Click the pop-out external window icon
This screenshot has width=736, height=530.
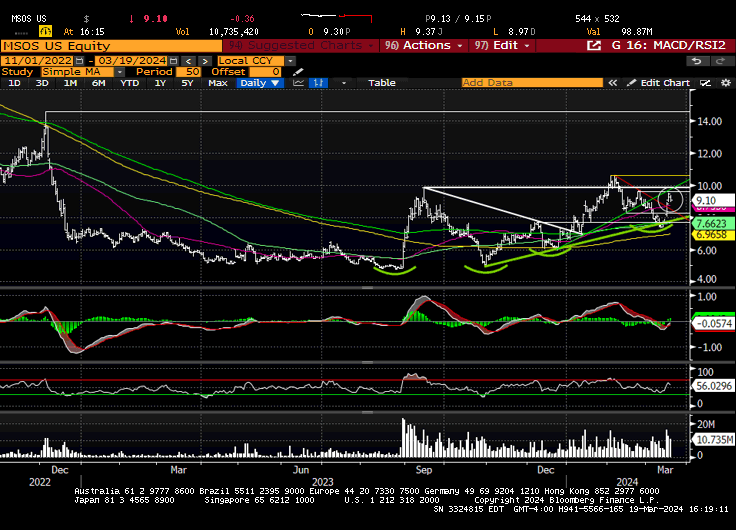pos(594,46)
